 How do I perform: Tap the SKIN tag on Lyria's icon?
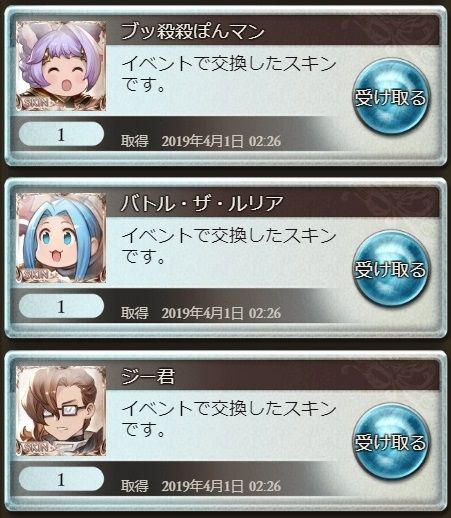pyautogui.click(x=36, y=275)
